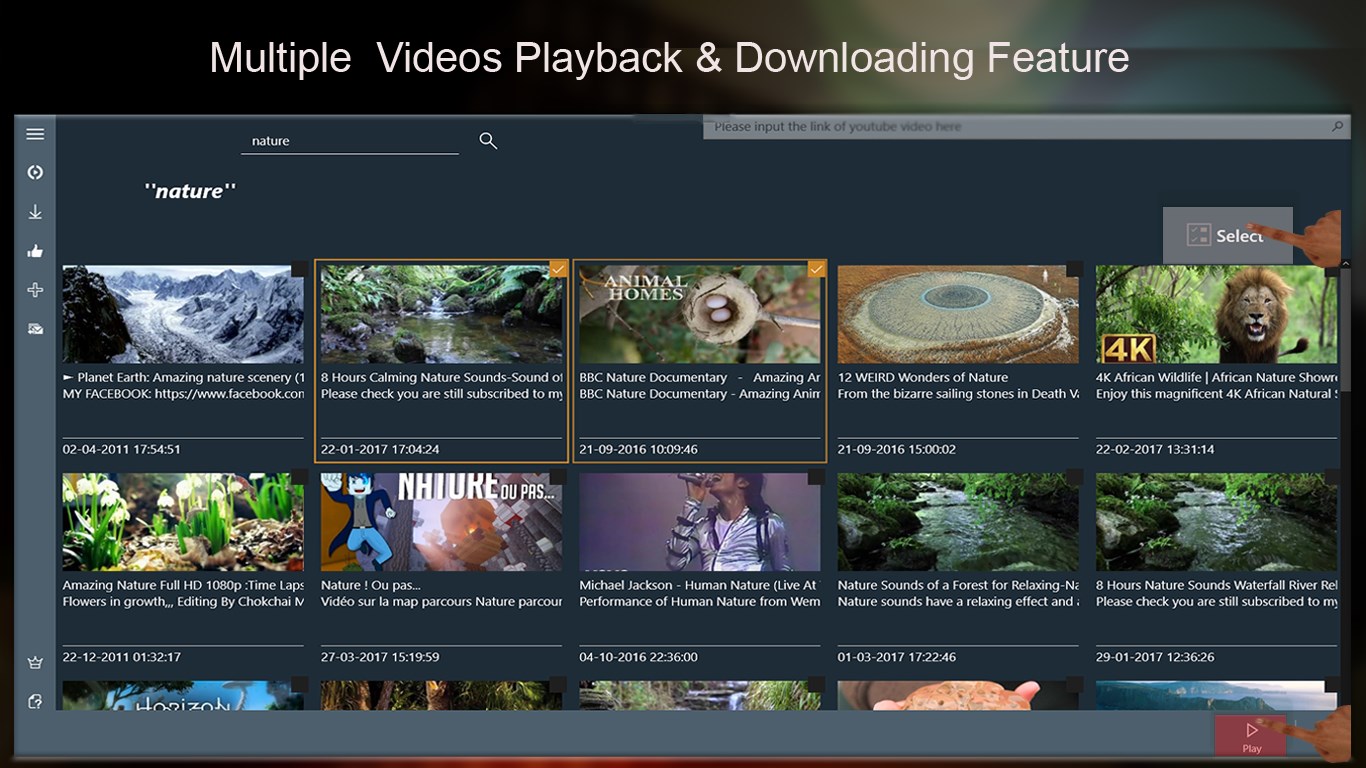This screenshot has width=1366, height=768.
Task: Click the date '22-12-2011 01:32:17'
Action: pos(122,658)
